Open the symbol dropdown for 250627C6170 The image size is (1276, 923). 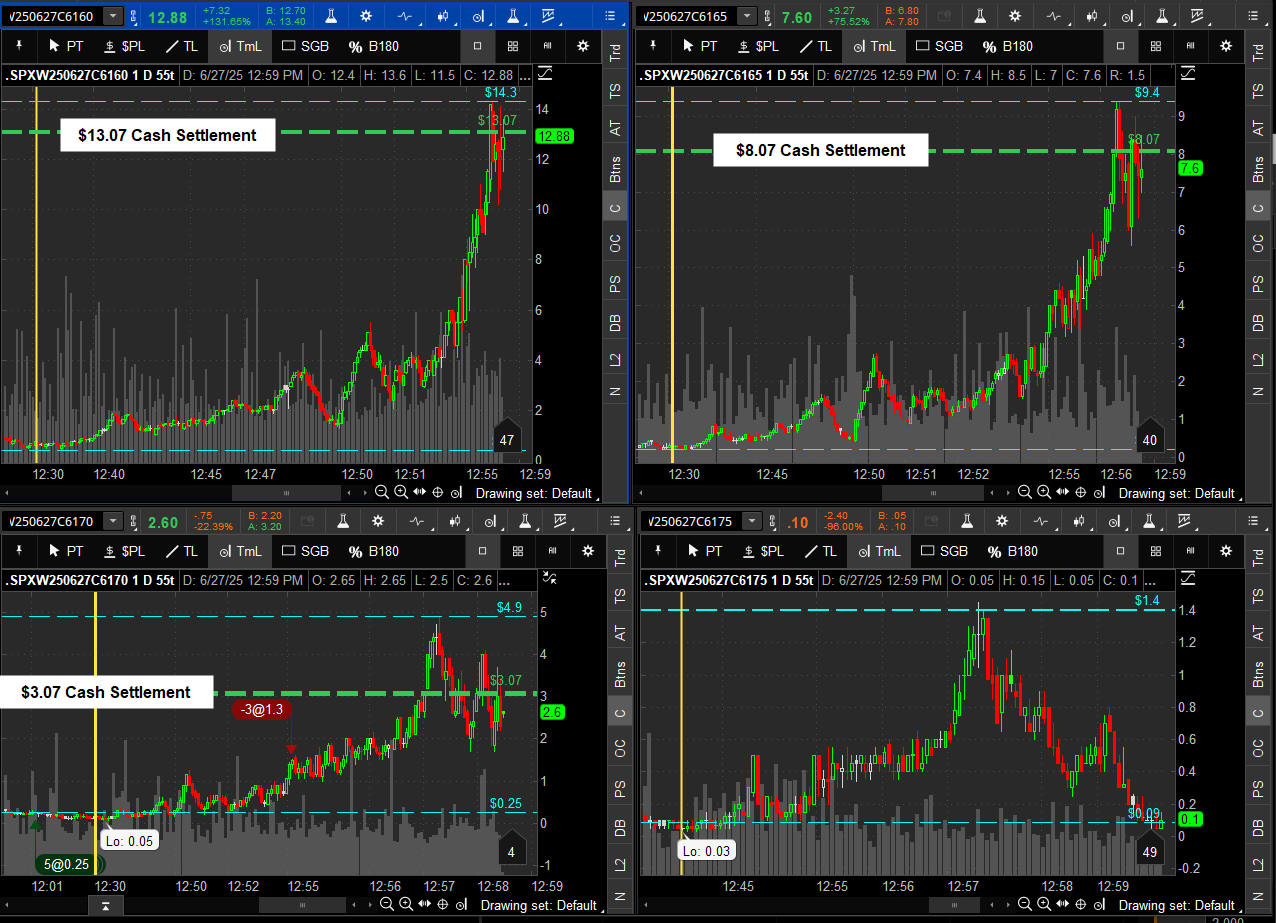tap(113, 521)
